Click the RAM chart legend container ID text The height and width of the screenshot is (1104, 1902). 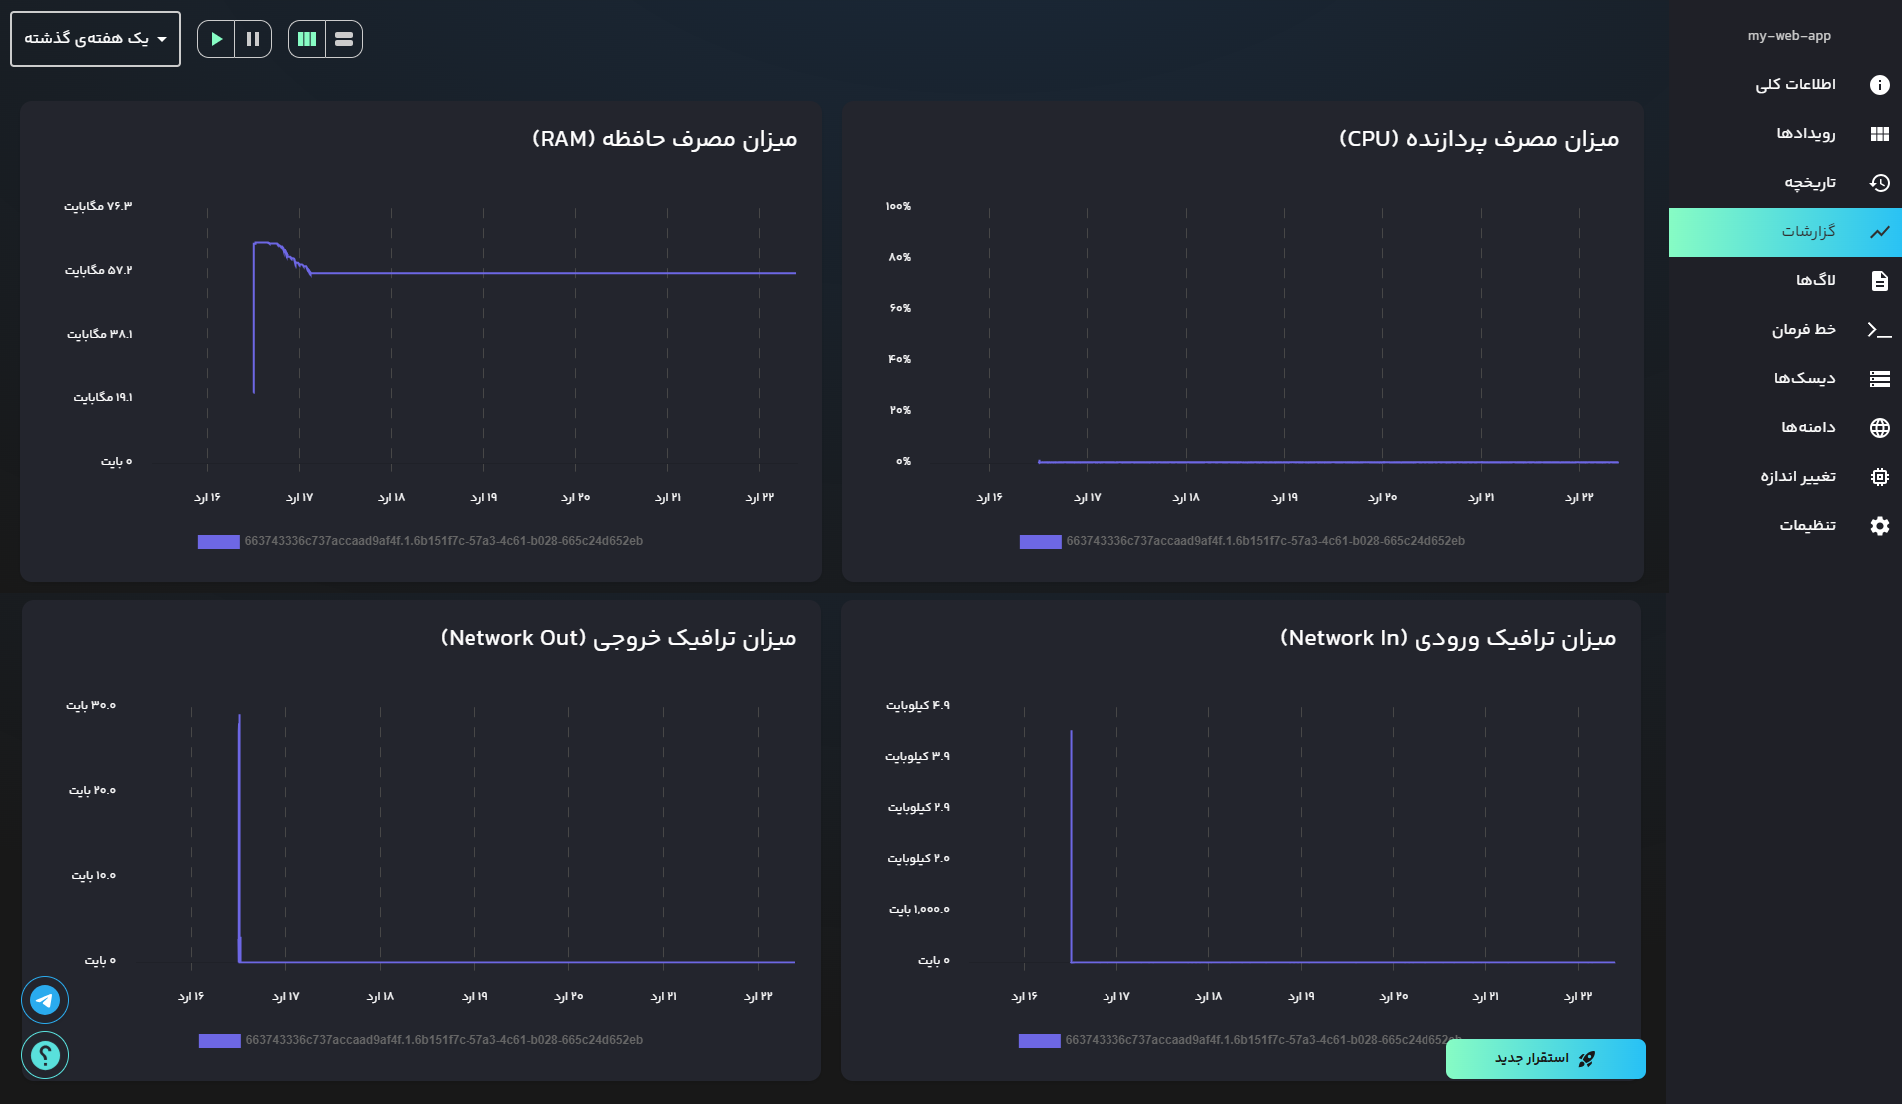pyautogui.click(x=444, y=541)
